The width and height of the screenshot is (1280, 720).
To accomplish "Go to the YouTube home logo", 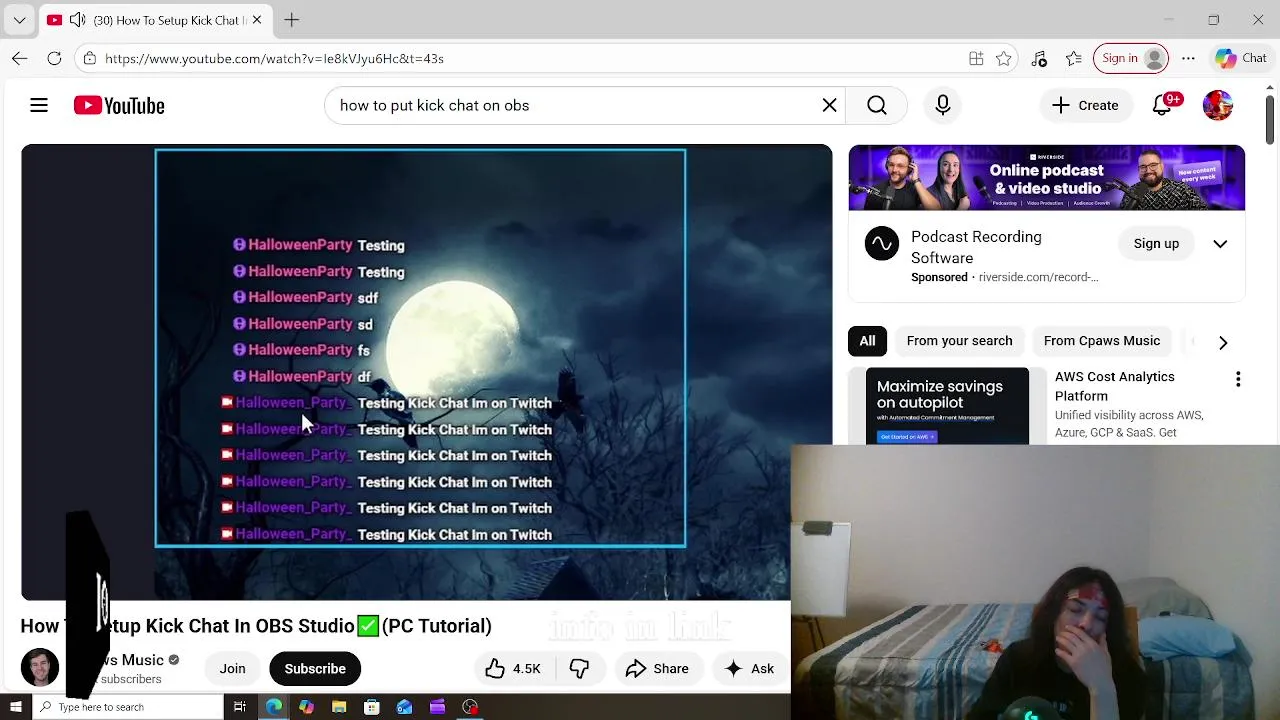I will (119, 105).
